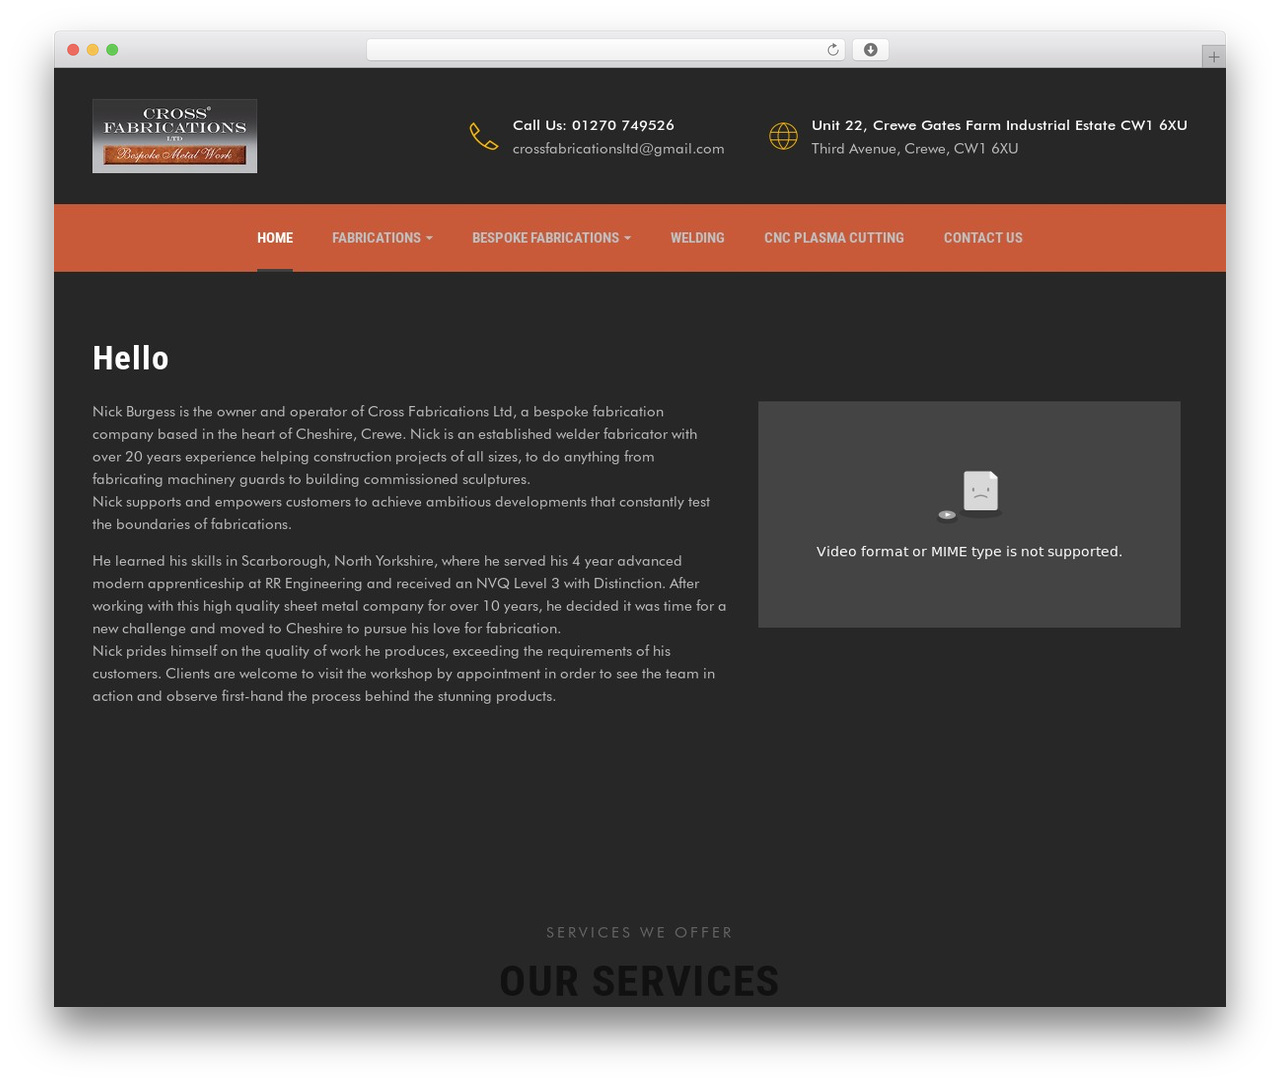The image size is (1280, 1084).
Task: Reload the page with the refresh icon
Action: [832, 50]
